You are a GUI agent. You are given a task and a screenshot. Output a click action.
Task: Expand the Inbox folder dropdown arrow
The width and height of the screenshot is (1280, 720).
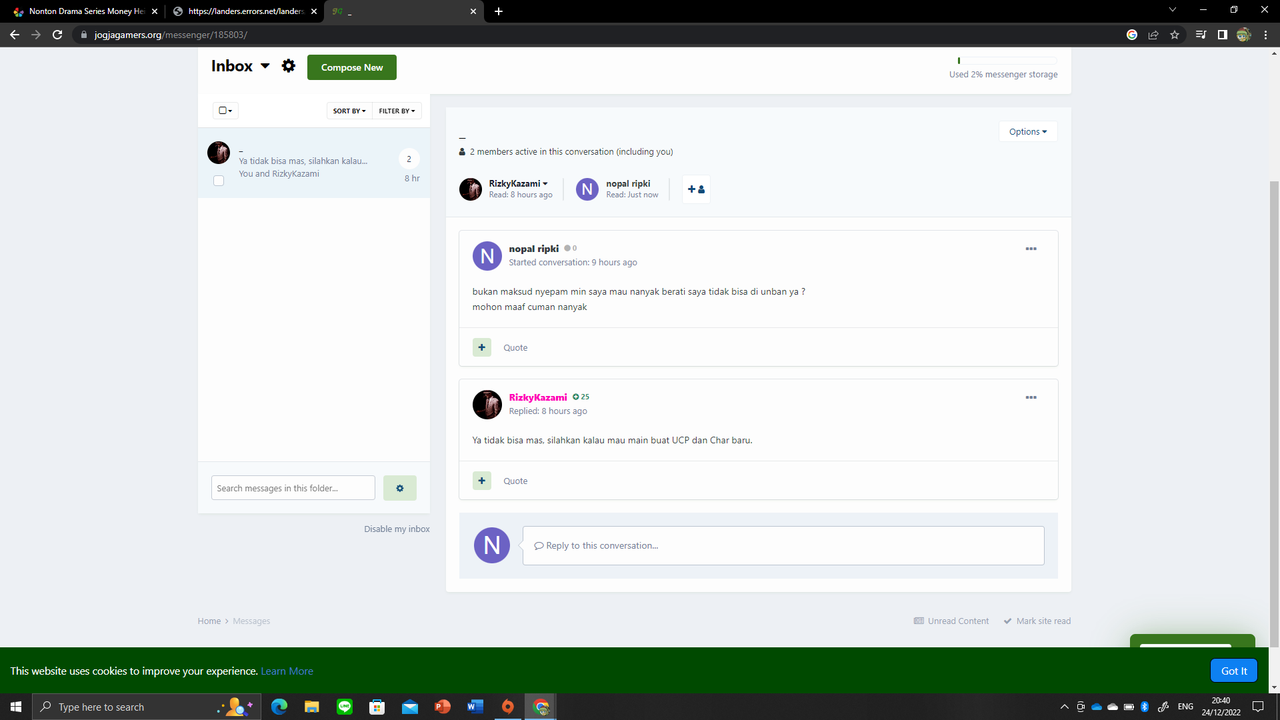pyautogui.click(x=265, y=66)
